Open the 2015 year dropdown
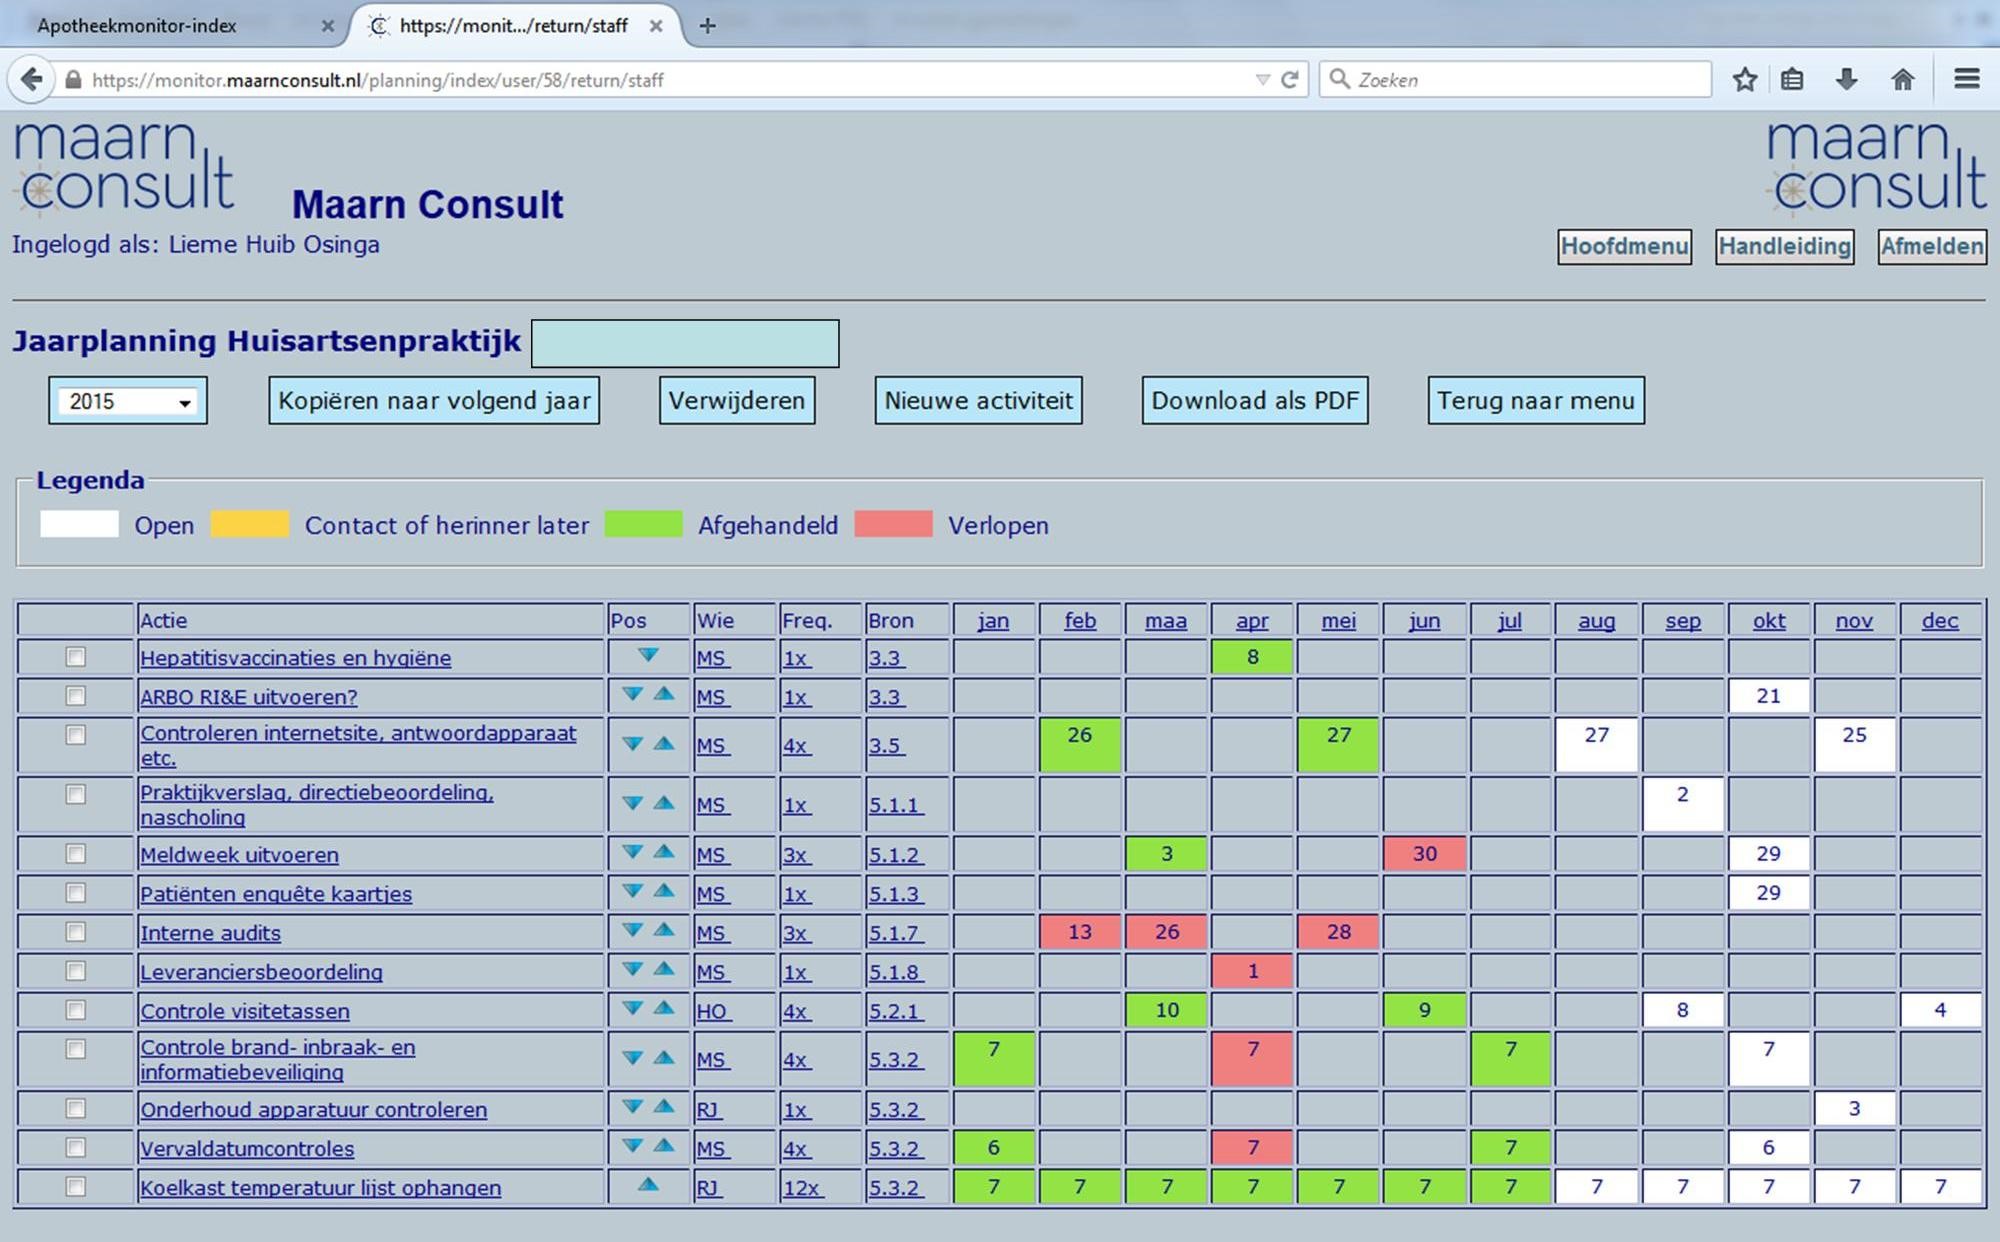 [128, 401]
